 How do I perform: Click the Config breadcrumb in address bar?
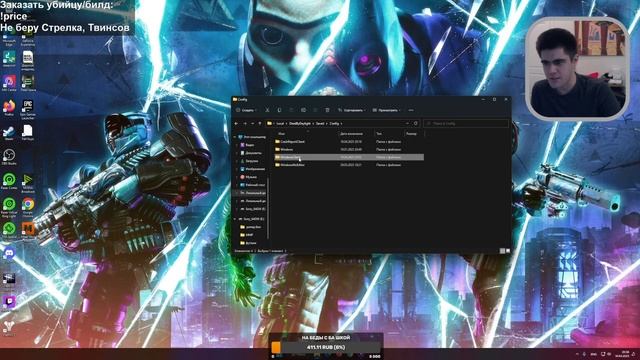point(334,123)
